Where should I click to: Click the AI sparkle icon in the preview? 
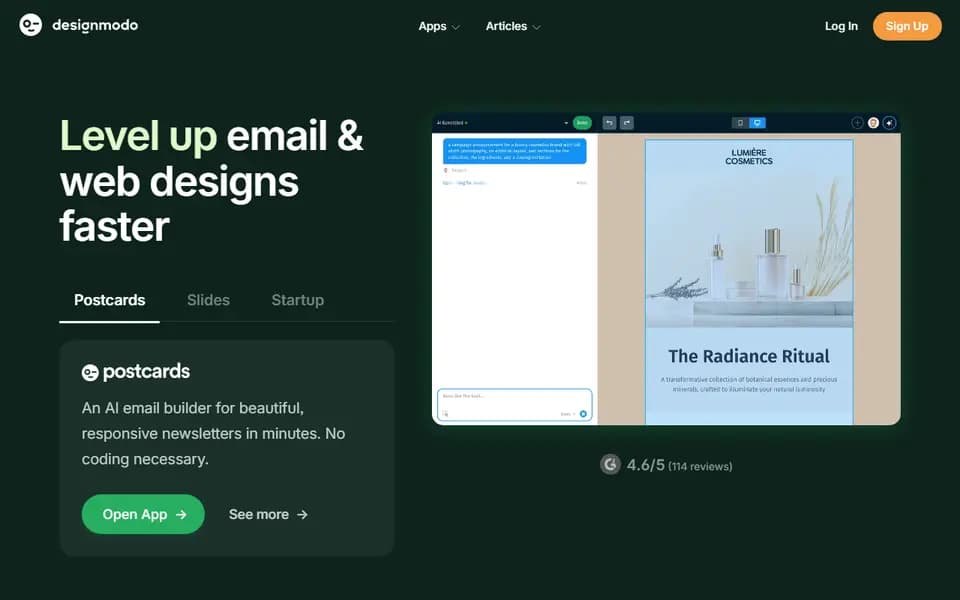click(890, 123)
